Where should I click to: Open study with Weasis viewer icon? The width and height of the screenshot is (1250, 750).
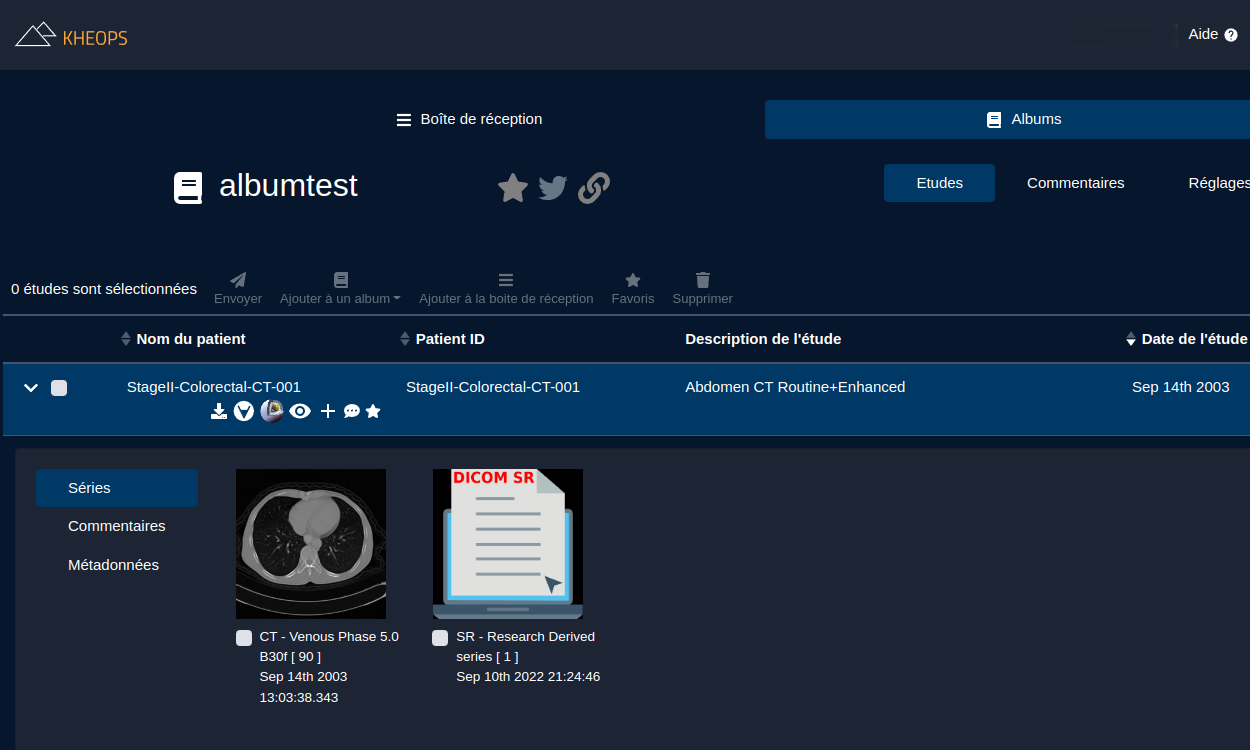(x=272, y=411)
